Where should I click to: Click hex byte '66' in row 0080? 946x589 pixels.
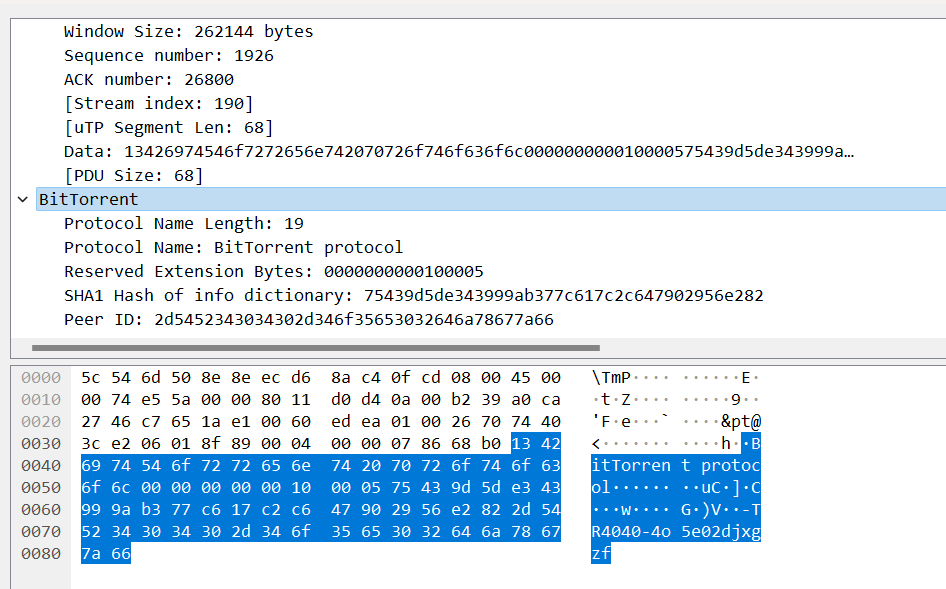(x=121, y=554)
